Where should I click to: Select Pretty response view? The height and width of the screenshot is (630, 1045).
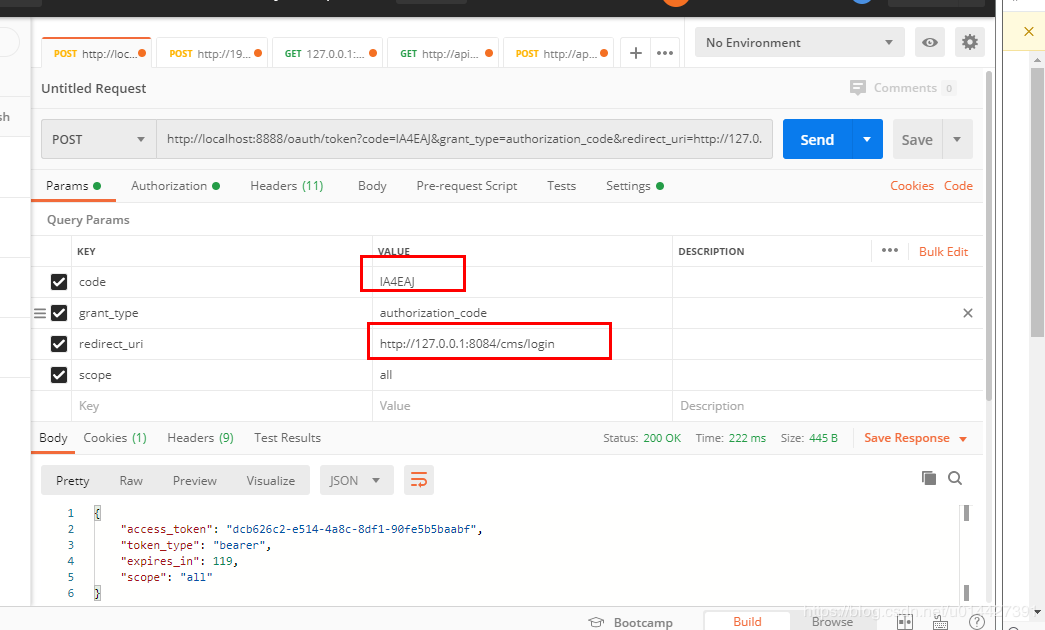tap(73, 481)
